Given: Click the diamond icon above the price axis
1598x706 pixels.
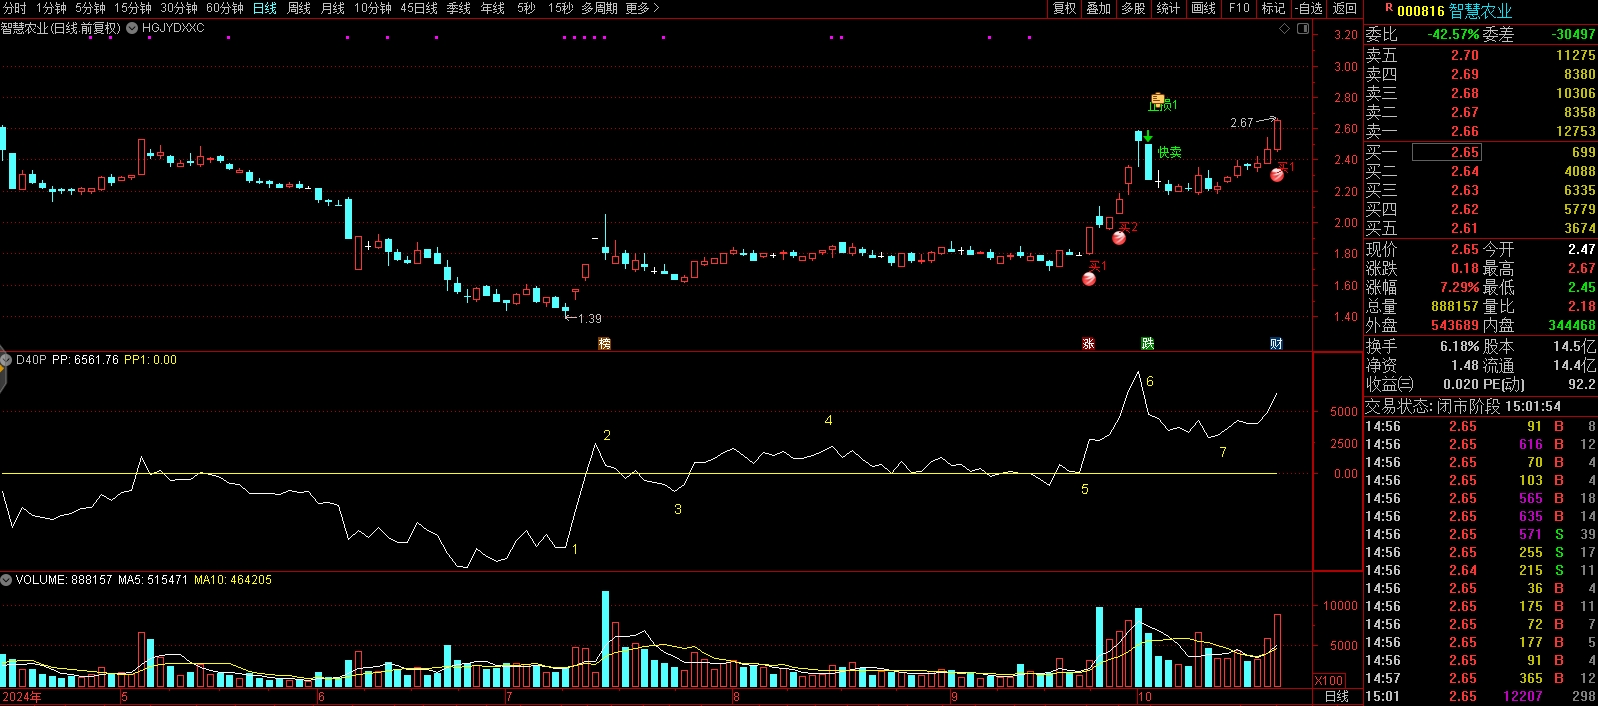Looking at the screenshot, I should tap(1285, 28).
